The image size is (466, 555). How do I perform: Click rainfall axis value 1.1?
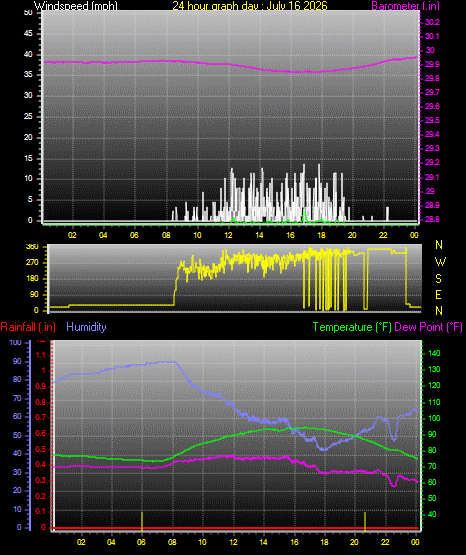click(x=41, y=355)
